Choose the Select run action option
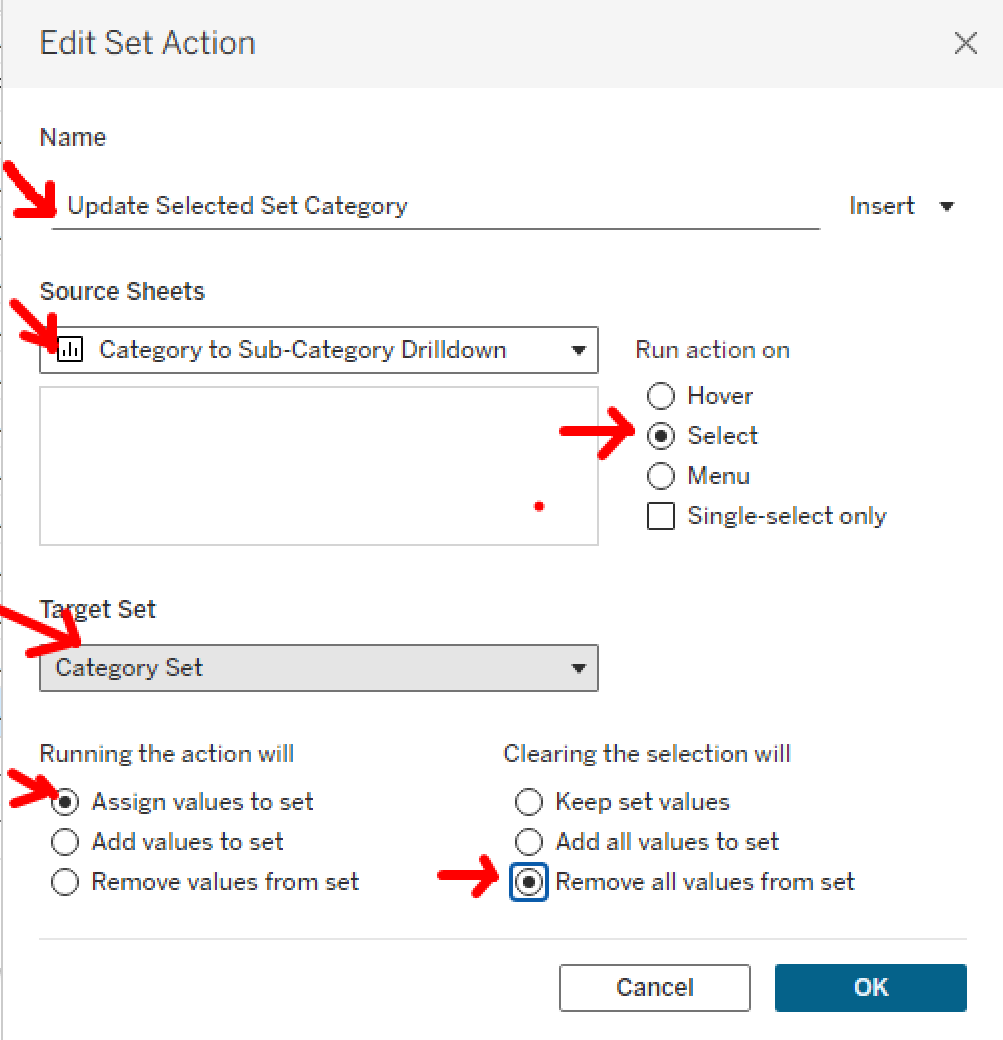This screenshot has width=1003, height=1040. (661, 436)
